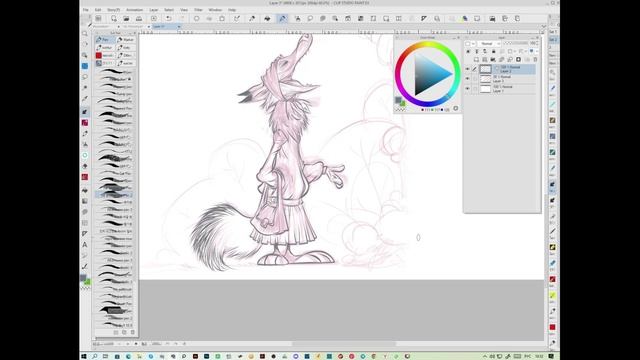The height and width of the screenshot is (360, 640).
Task: Choose the Text tool in the toolbox
Action: click(85, 244)
